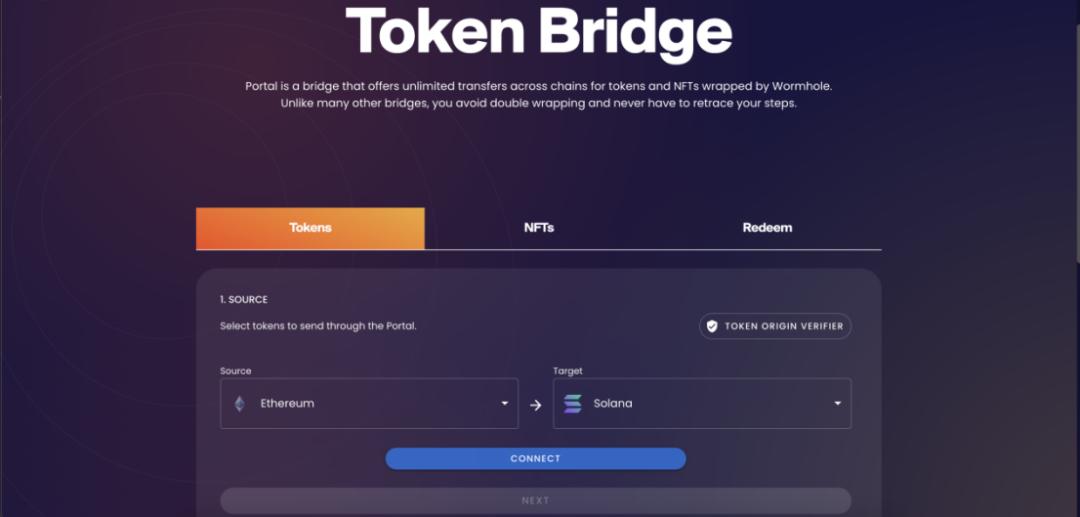This screenshot has width=1080, height=517.
Task: Click the greyed-out Next button
Action: 535,500
